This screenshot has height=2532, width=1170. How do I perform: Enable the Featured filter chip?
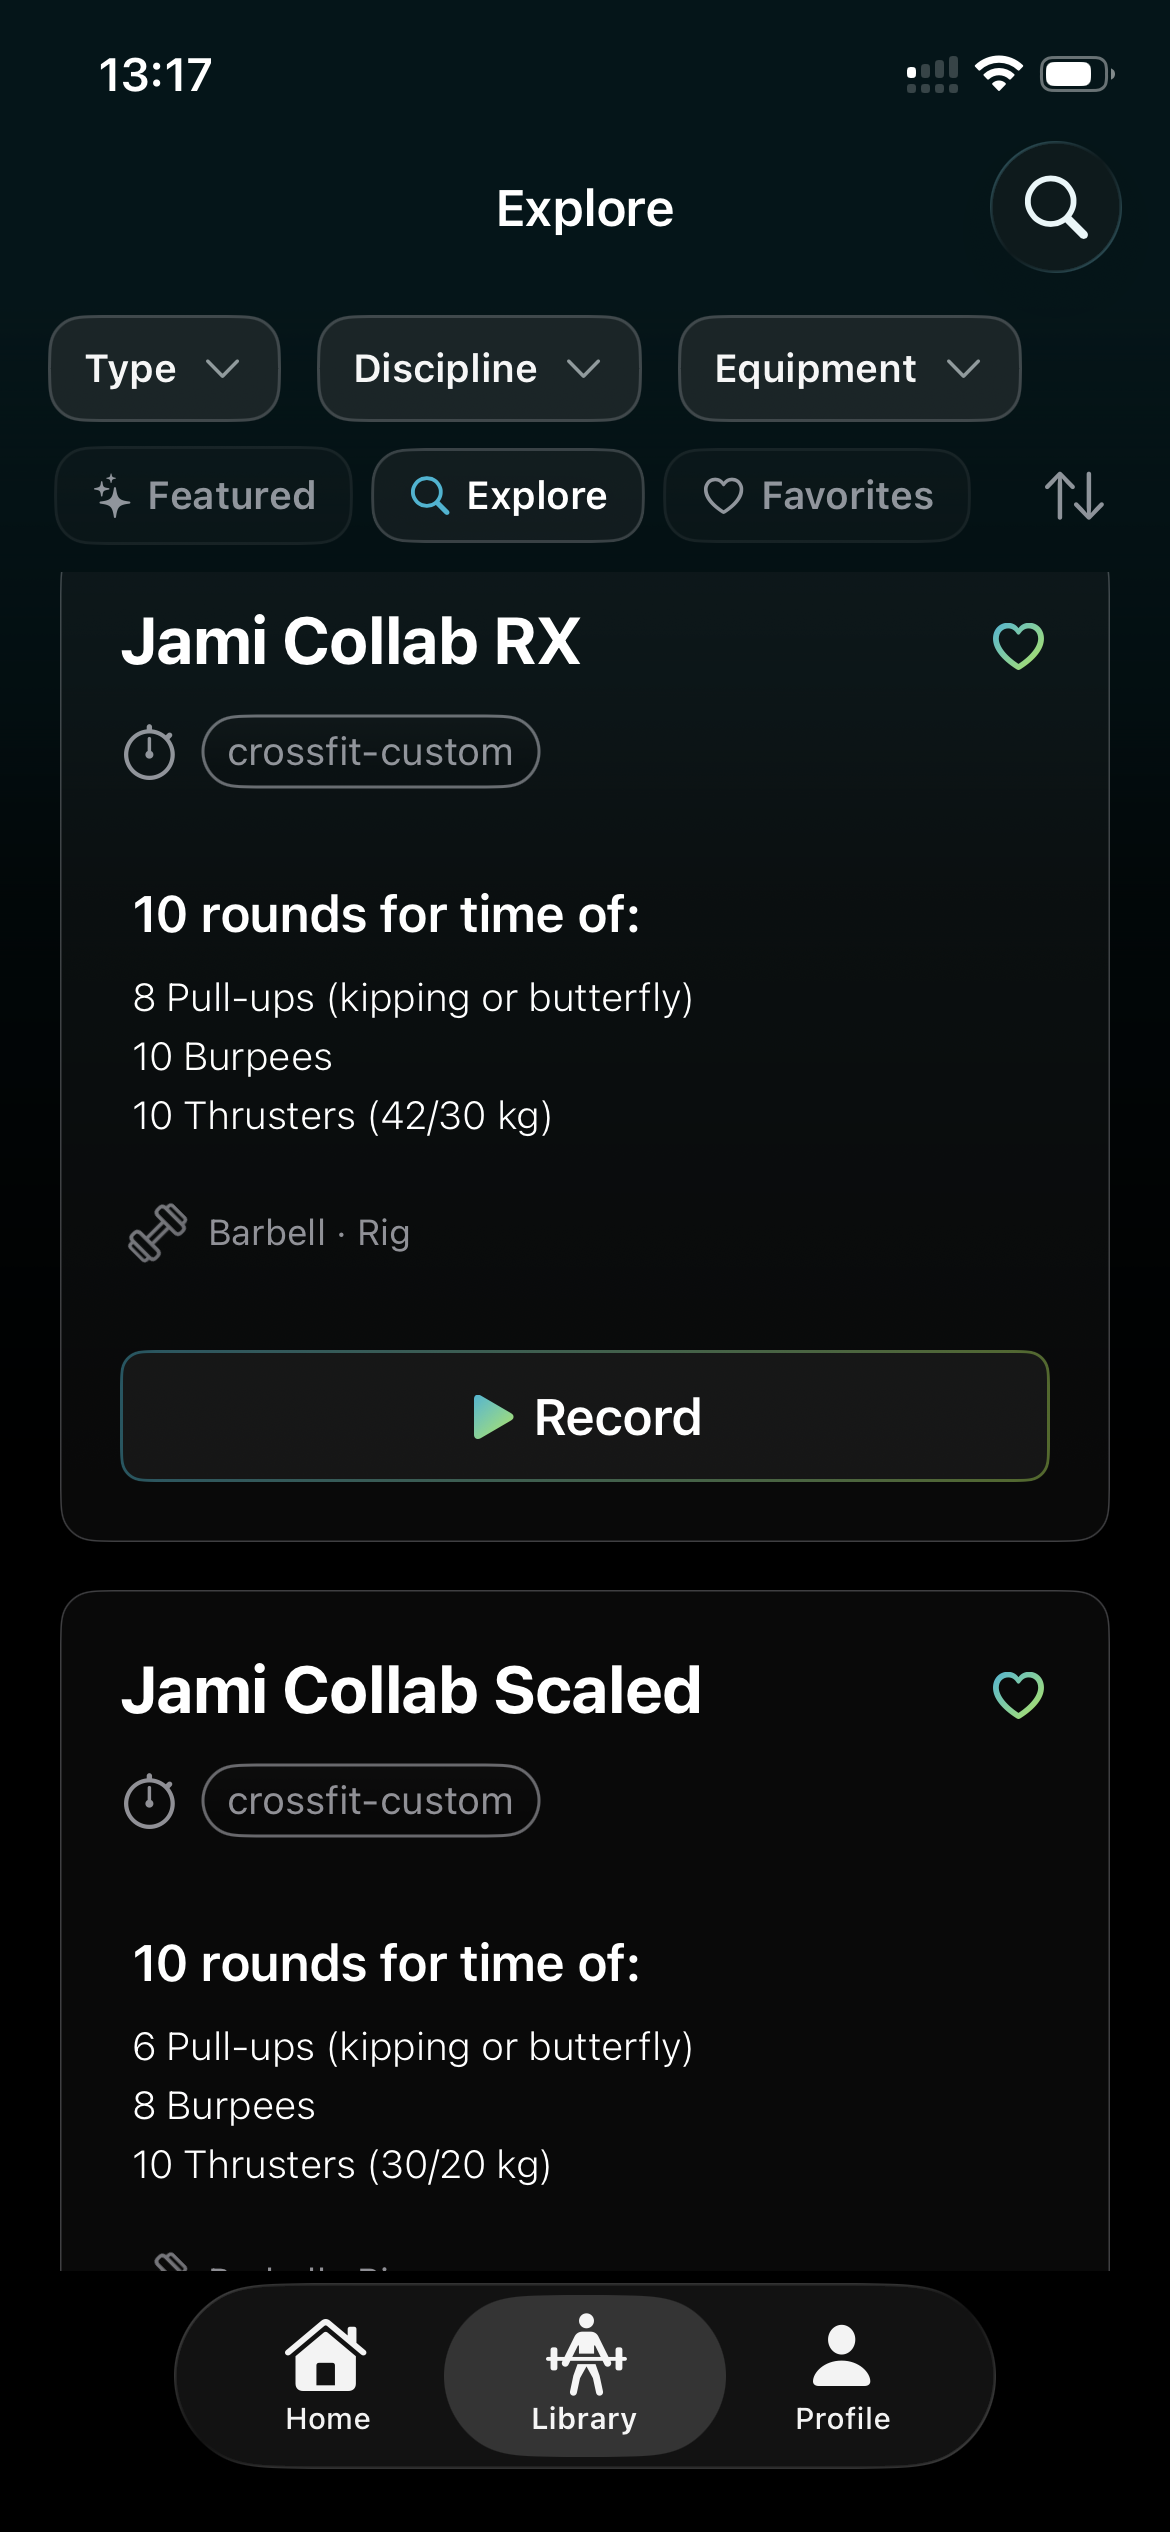coord(203,496)
